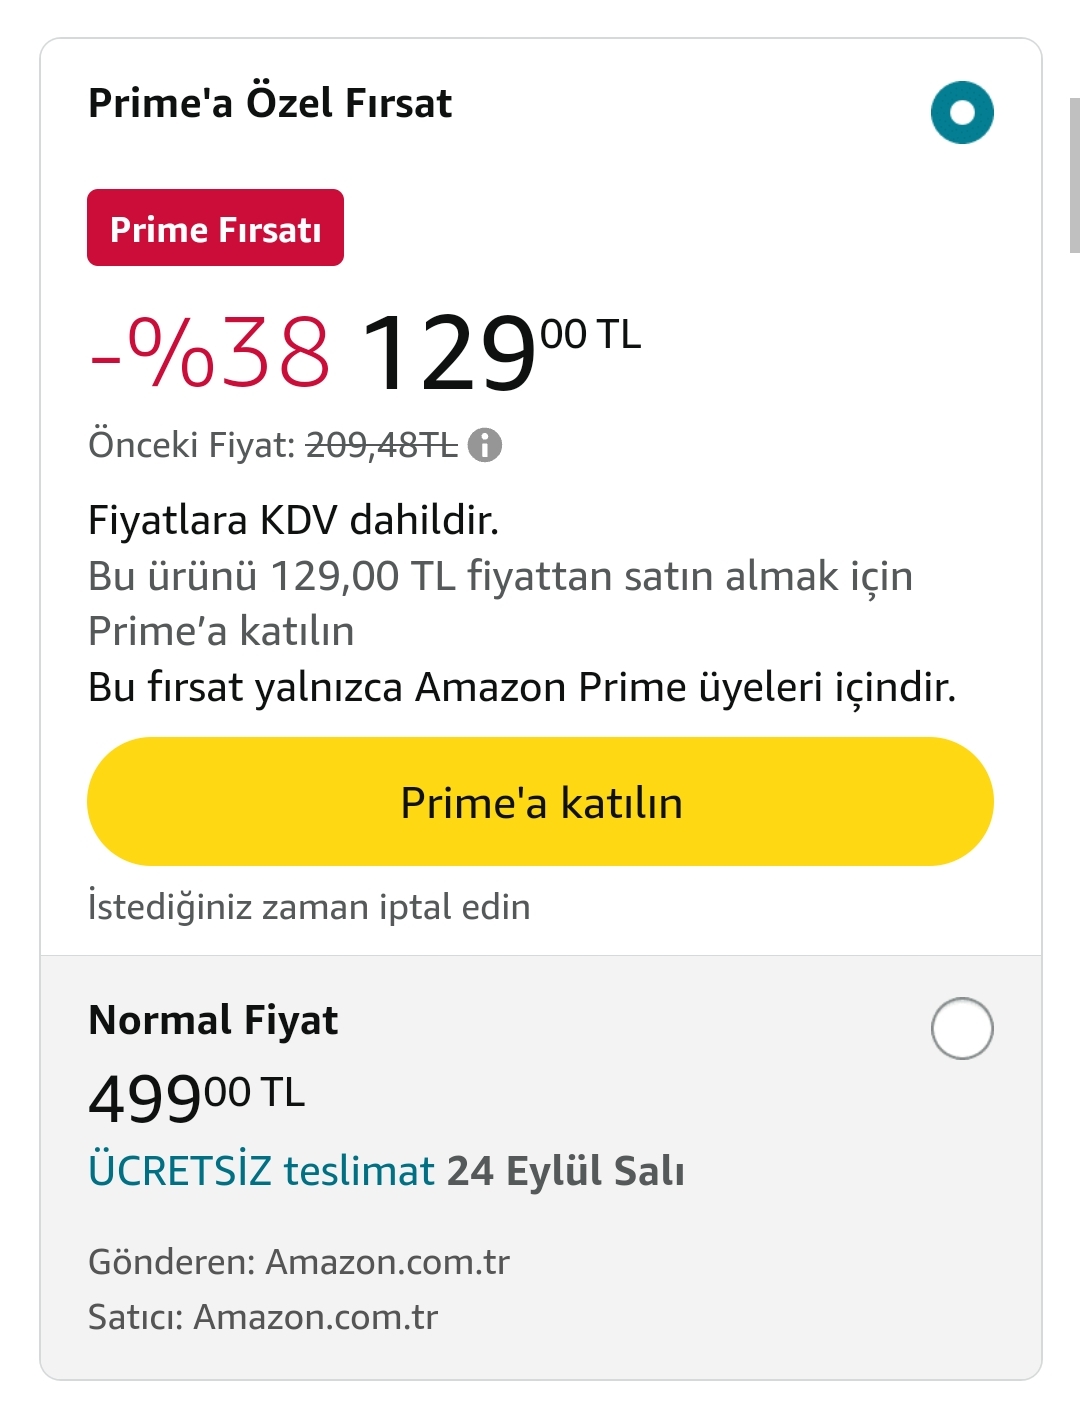Screen dimensions: 1080x1403
Task: Select the Prime'a Özel Fırsat radio button
Action: click(x=962, y=112)
